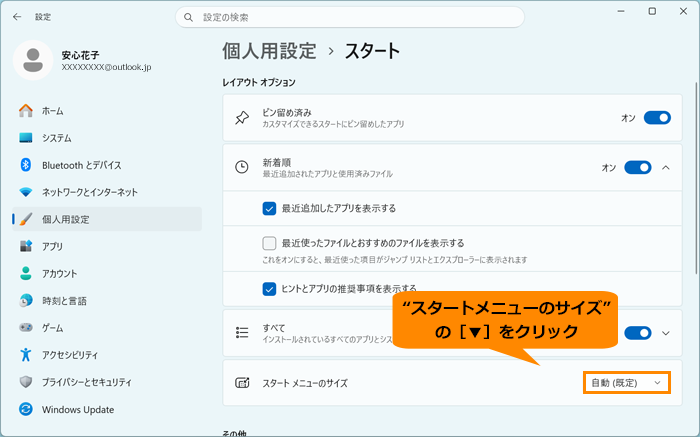Select プライバシーとセキュリティ
Image resolution: width=700 pixels, height=437 pixels.
107,382
